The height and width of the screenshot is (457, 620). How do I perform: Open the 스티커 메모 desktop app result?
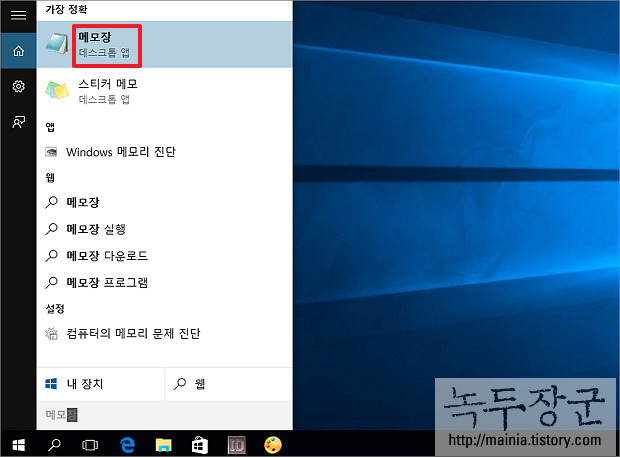pos(164,91)
